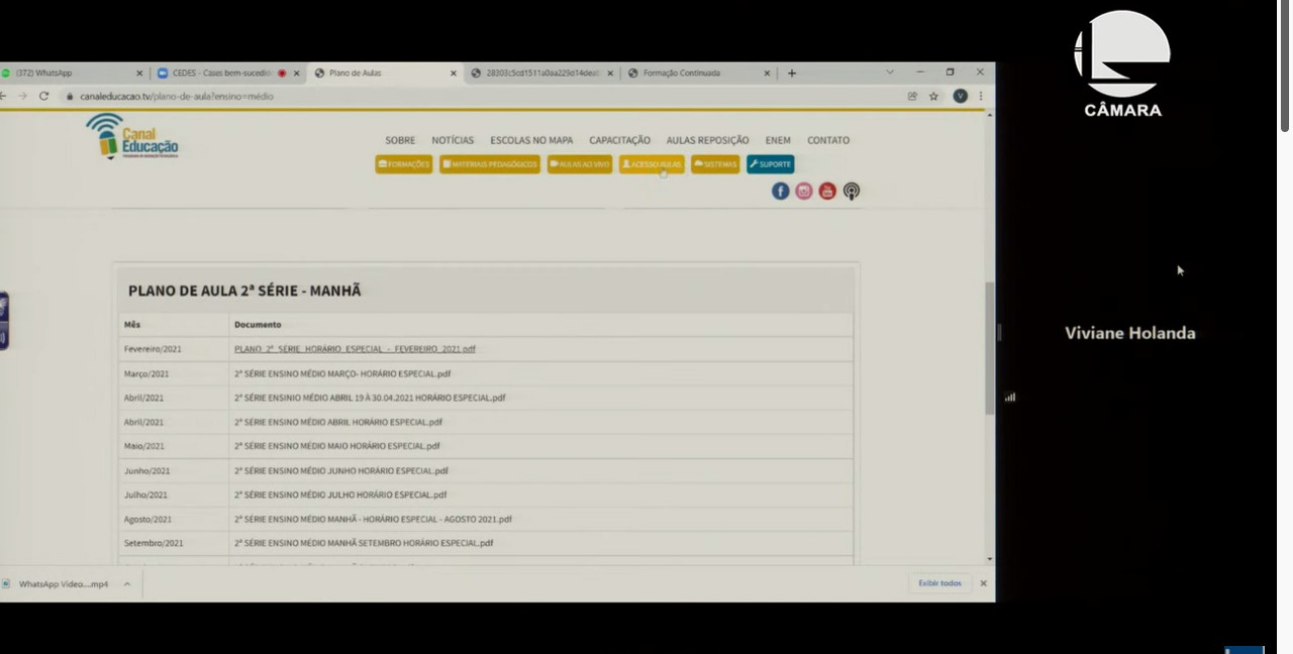Close the Formação Continuada tab

click(x=767, y=73)
